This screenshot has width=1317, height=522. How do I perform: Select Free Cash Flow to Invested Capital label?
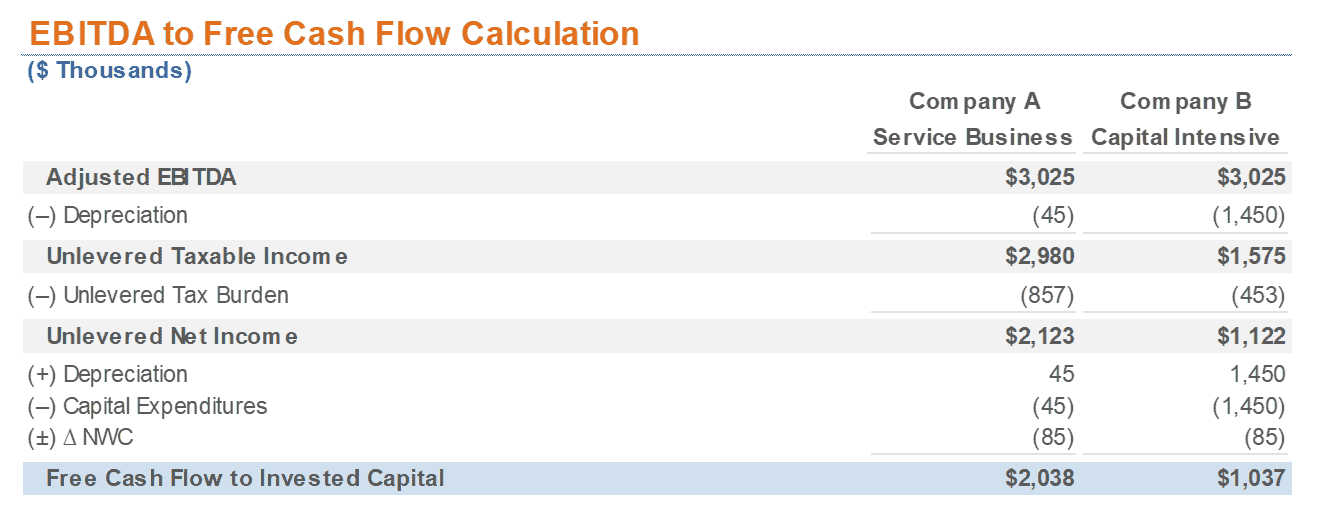click(x=245, y=478)
